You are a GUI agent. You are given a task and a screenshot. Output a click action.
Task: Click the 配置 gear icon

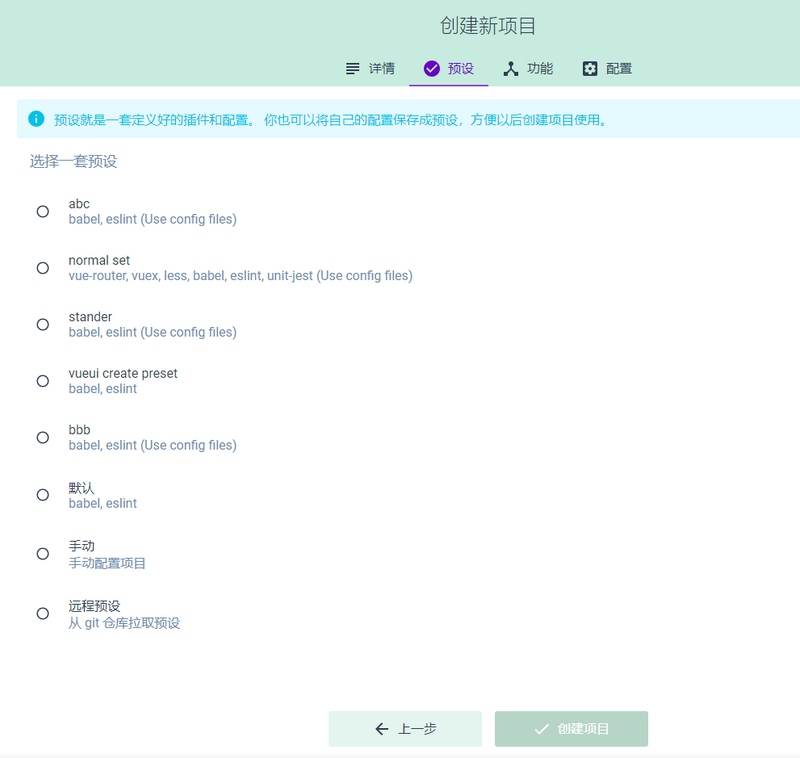[x=590, y=68]
